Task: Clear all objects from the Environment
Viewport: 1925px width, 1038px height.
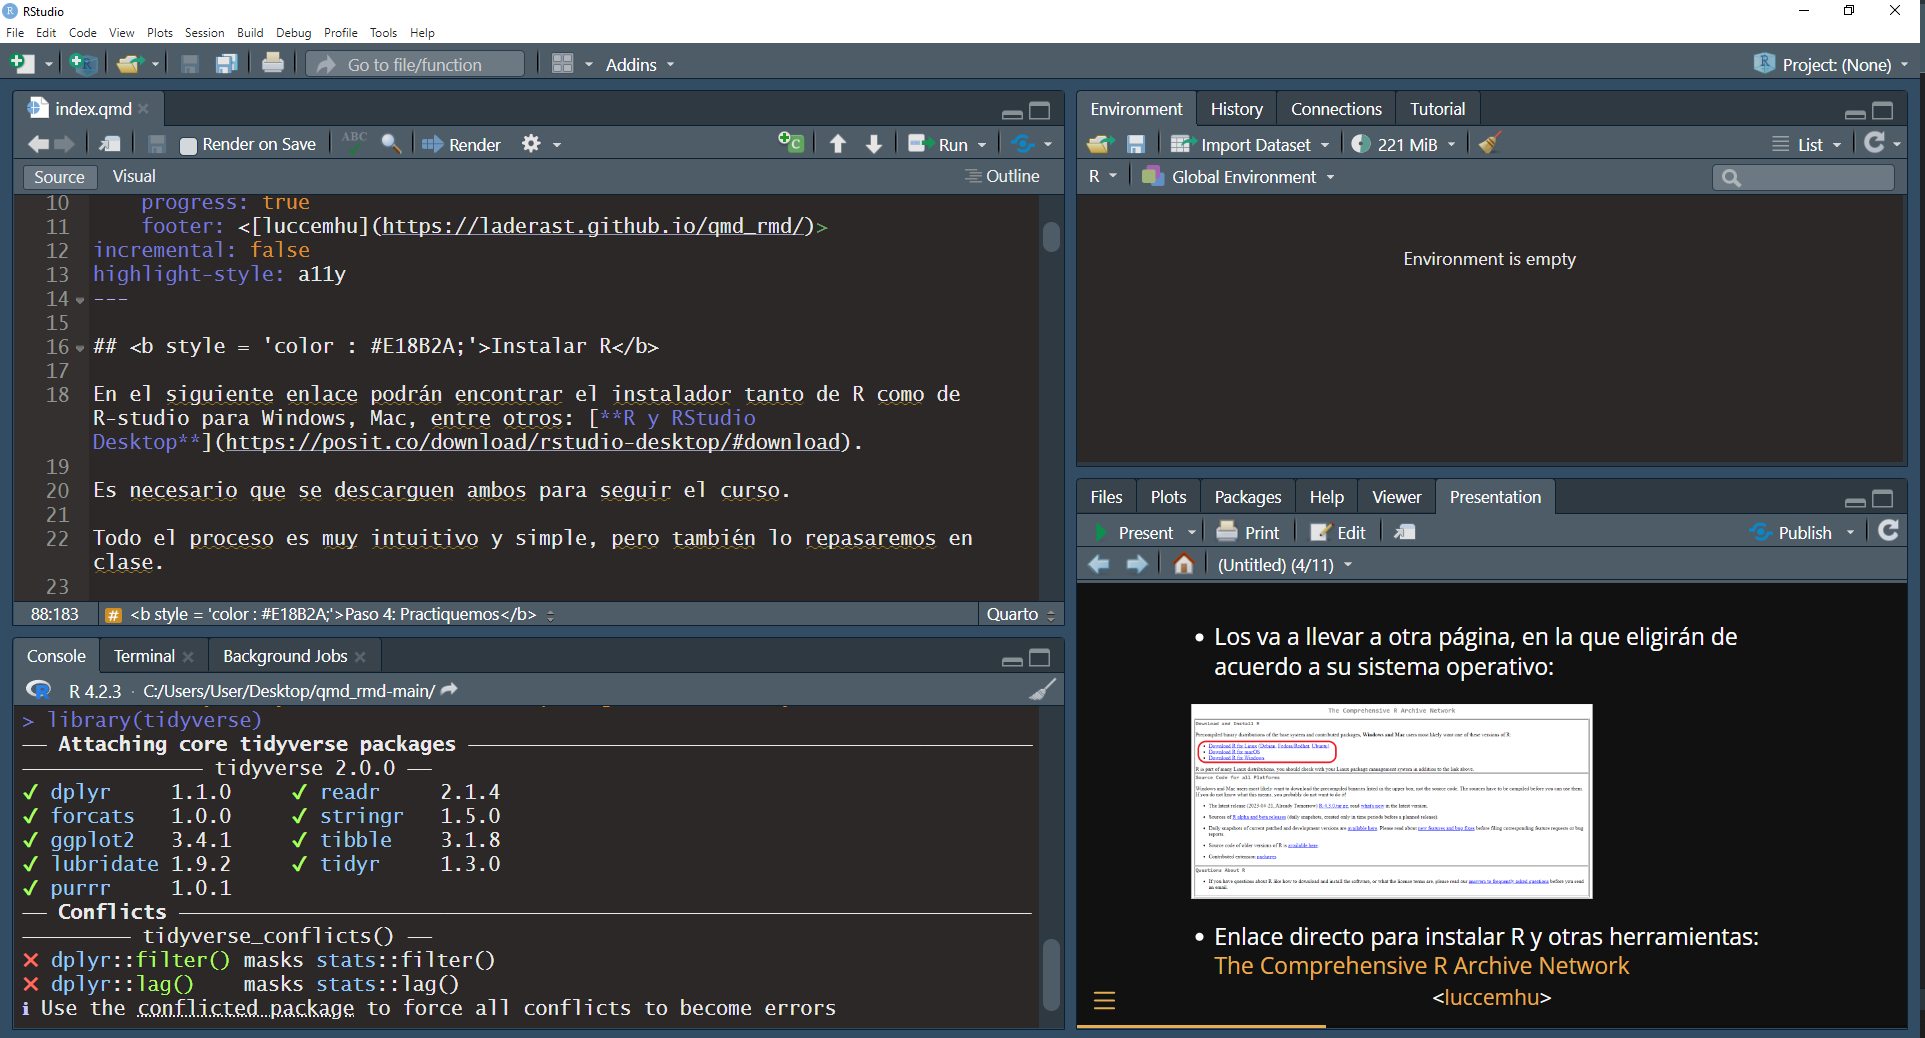Action: click(1489, 143)
